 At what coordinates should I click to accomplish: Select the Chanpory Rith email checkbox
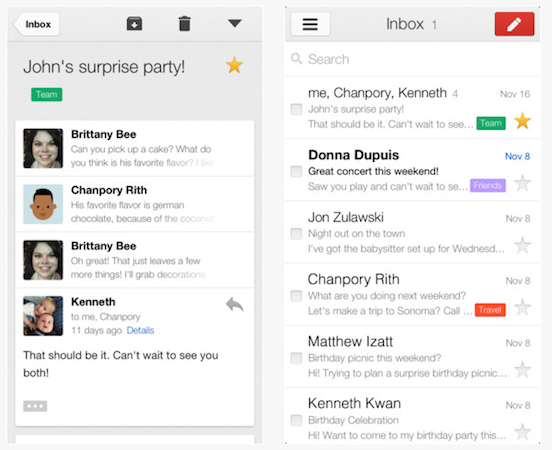tap(296, 296)
